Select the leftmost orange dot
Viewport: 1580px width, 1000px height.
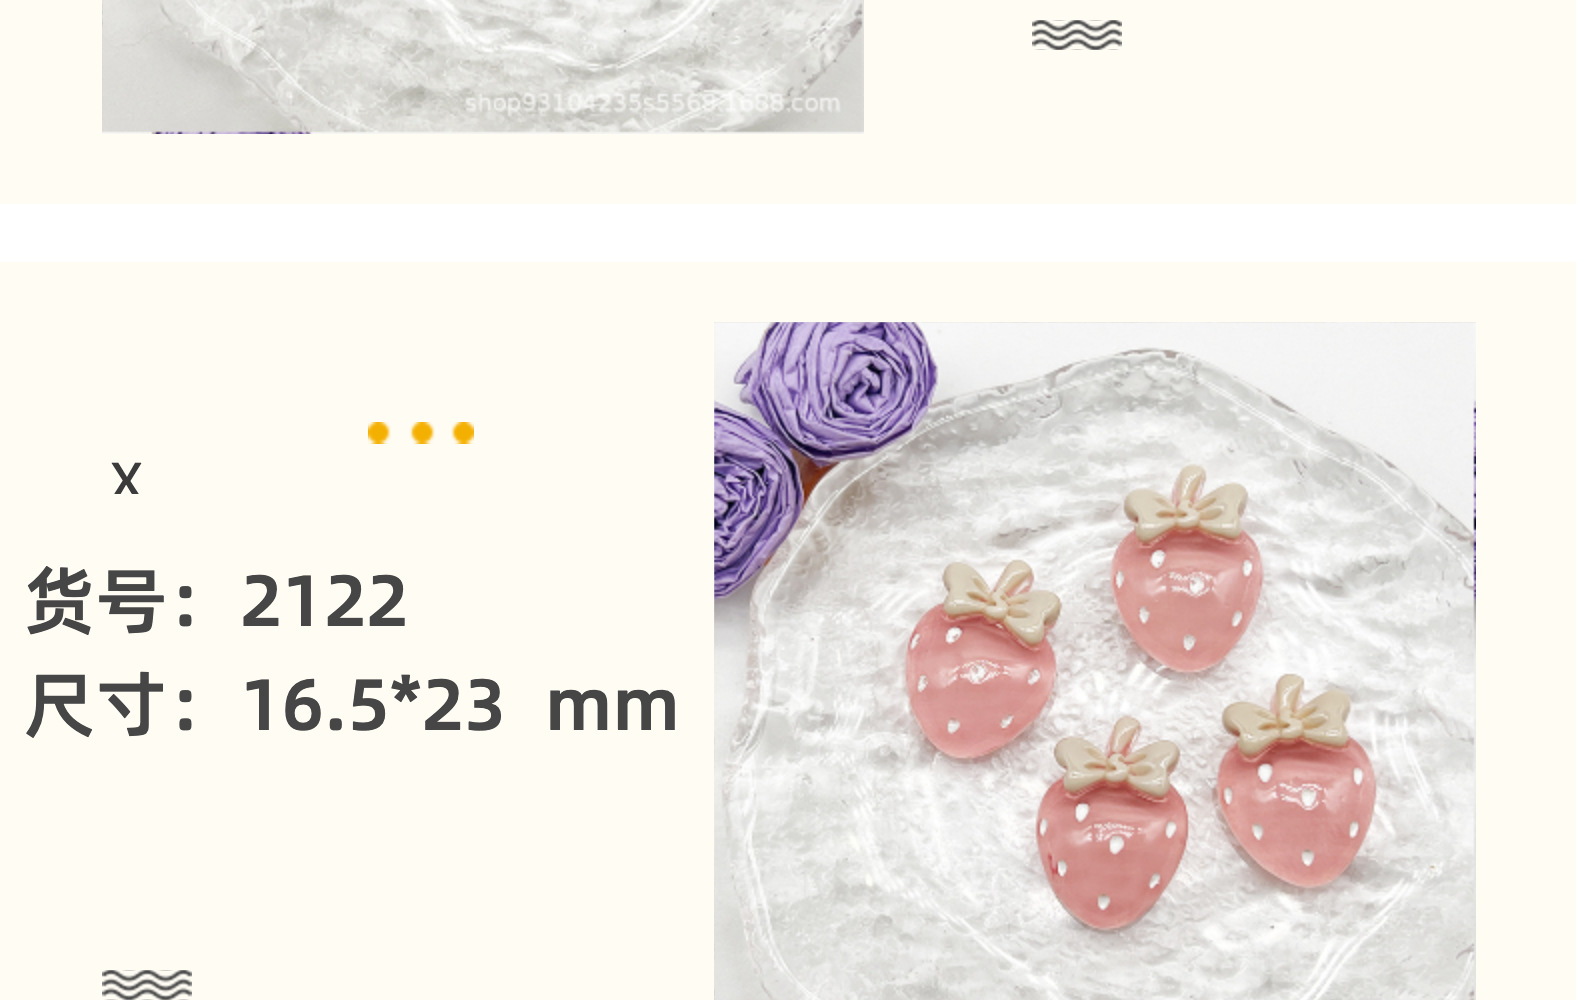(x=378, y=432)
